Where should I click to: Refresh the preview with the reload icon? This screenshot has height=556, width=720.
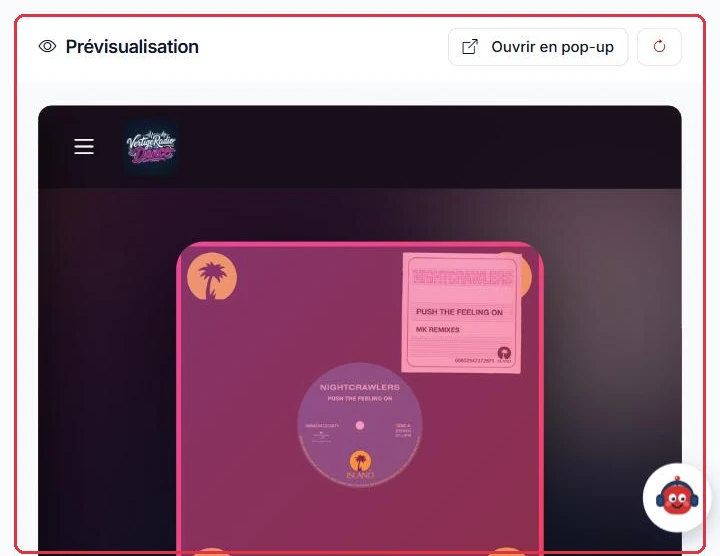[x=659, y=47]
